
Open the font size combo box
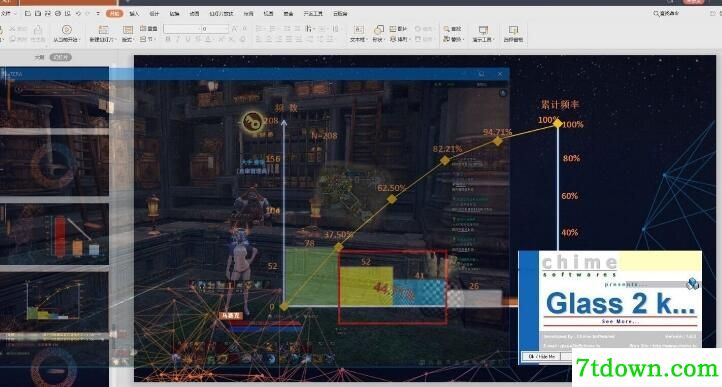(215, 29)
